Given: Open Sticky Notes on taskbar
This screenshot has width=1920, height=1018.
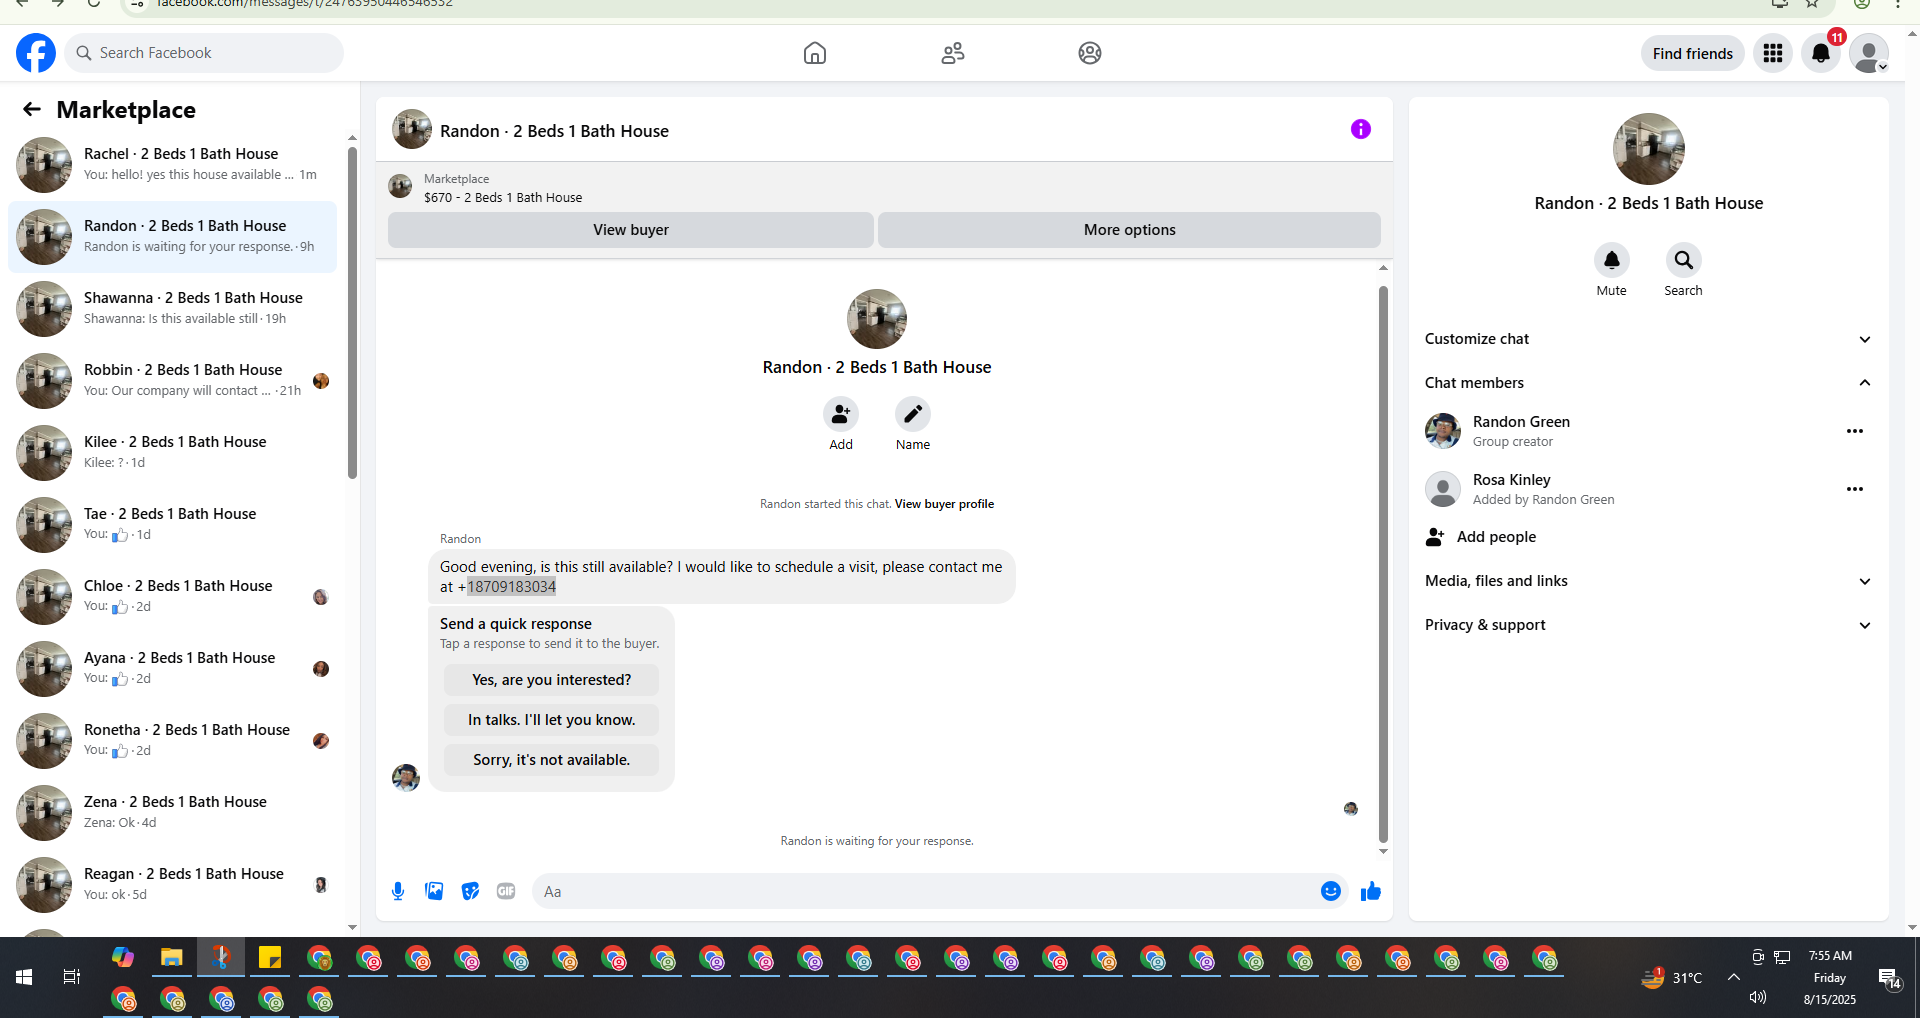Looking at the screenshot, I should click(x=270, y=958).
